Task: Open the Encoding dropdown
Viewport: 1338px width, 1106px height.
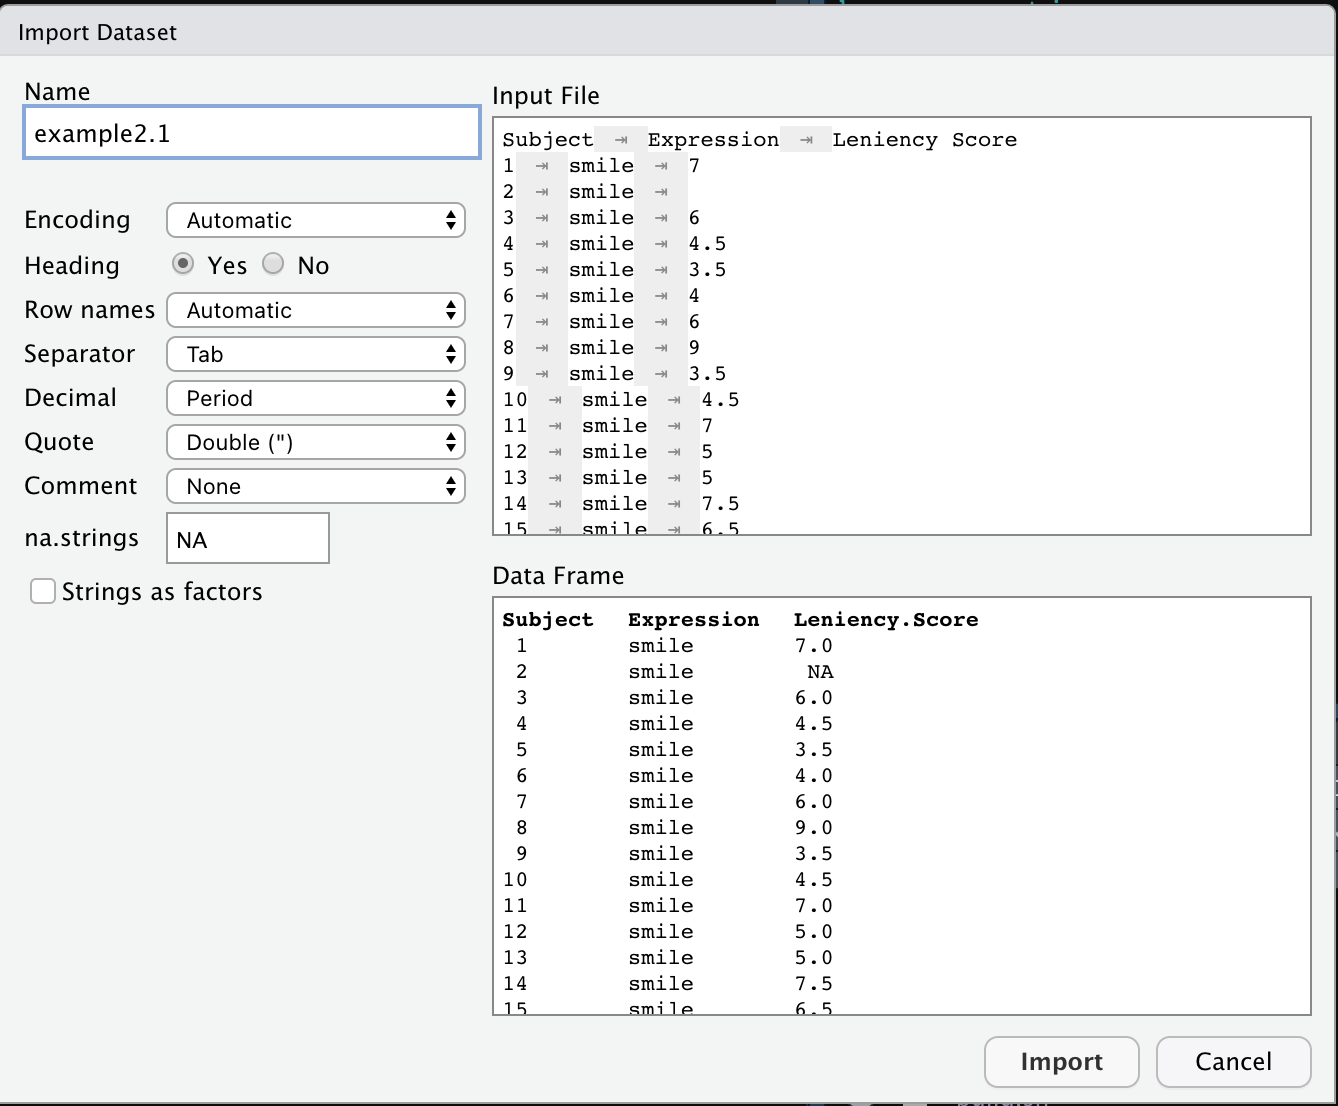Action: (315, 220)
